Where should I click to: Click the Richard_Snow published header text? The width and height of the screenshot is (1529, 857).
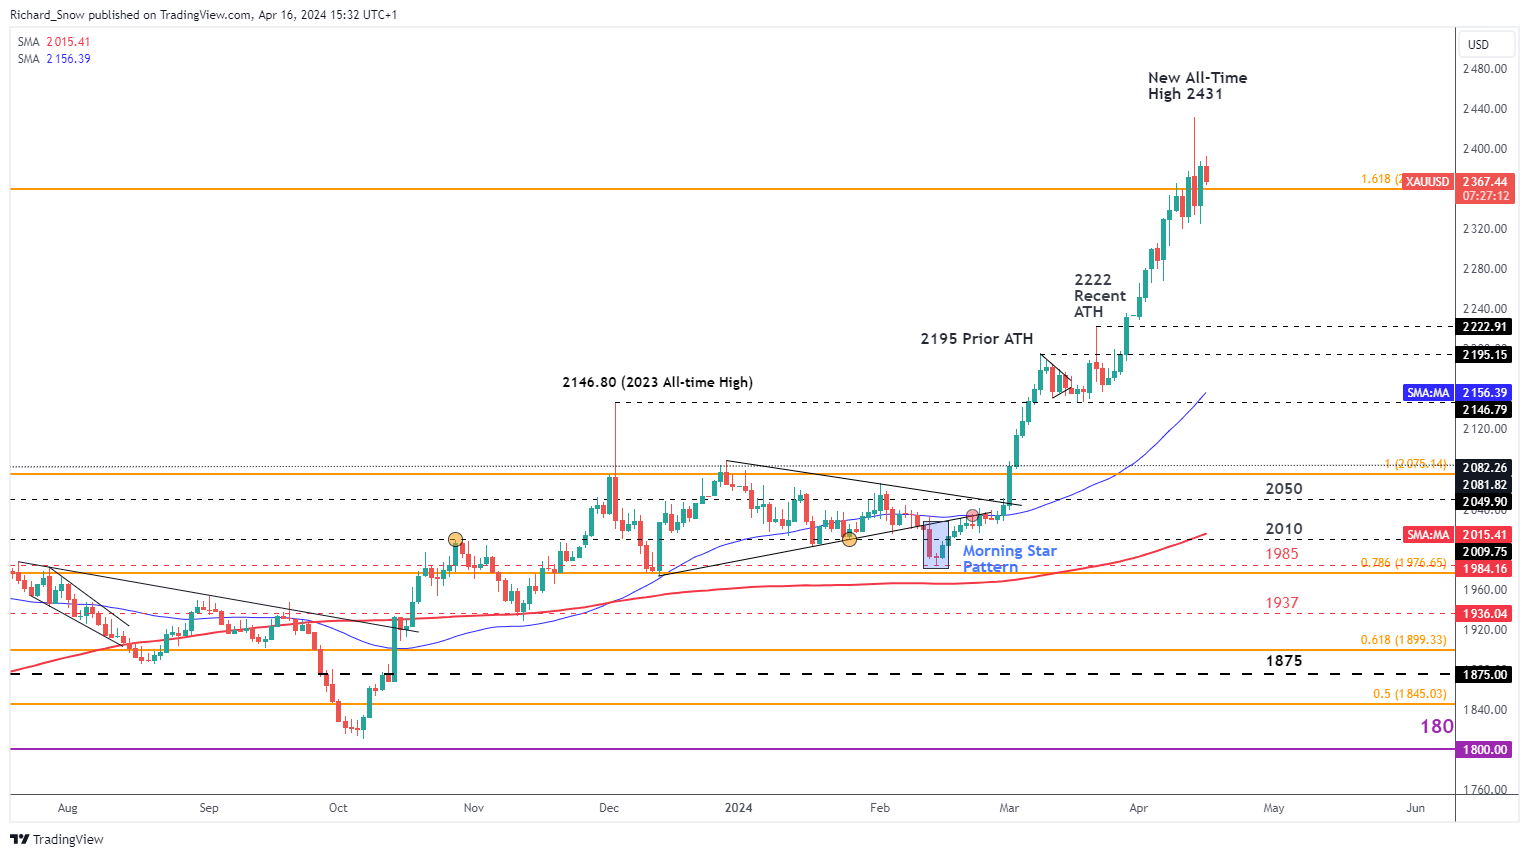(203, 15)
